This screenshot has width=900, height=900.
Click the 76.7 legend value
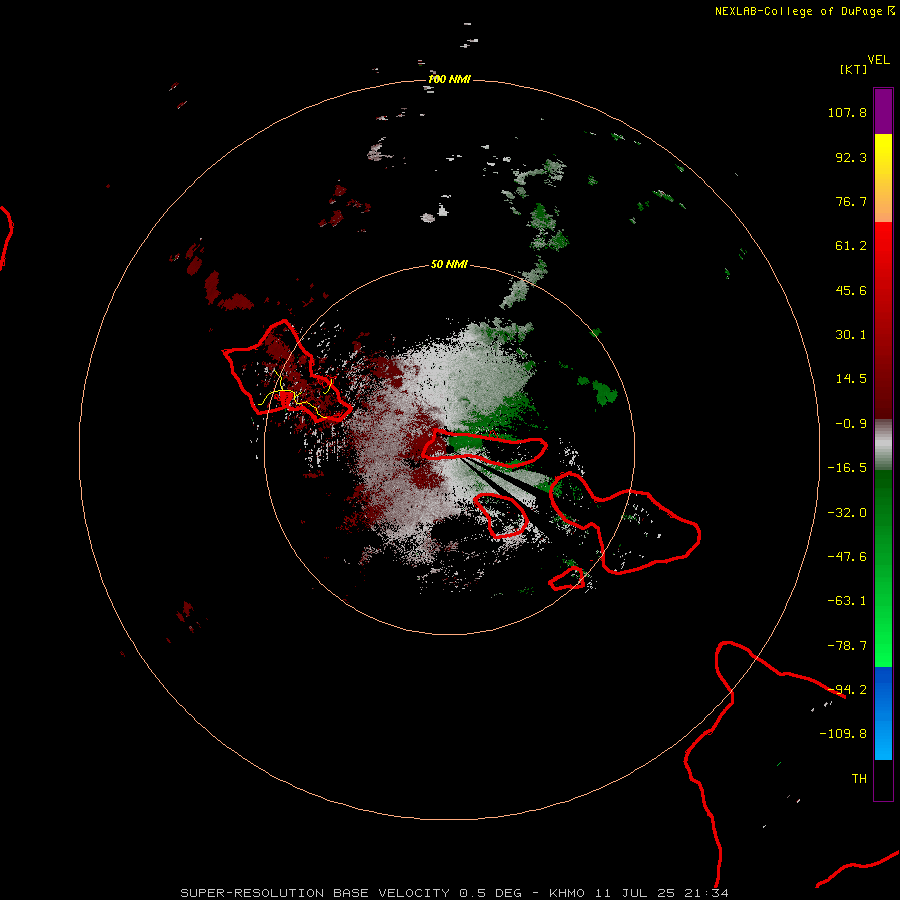[851, 201]
